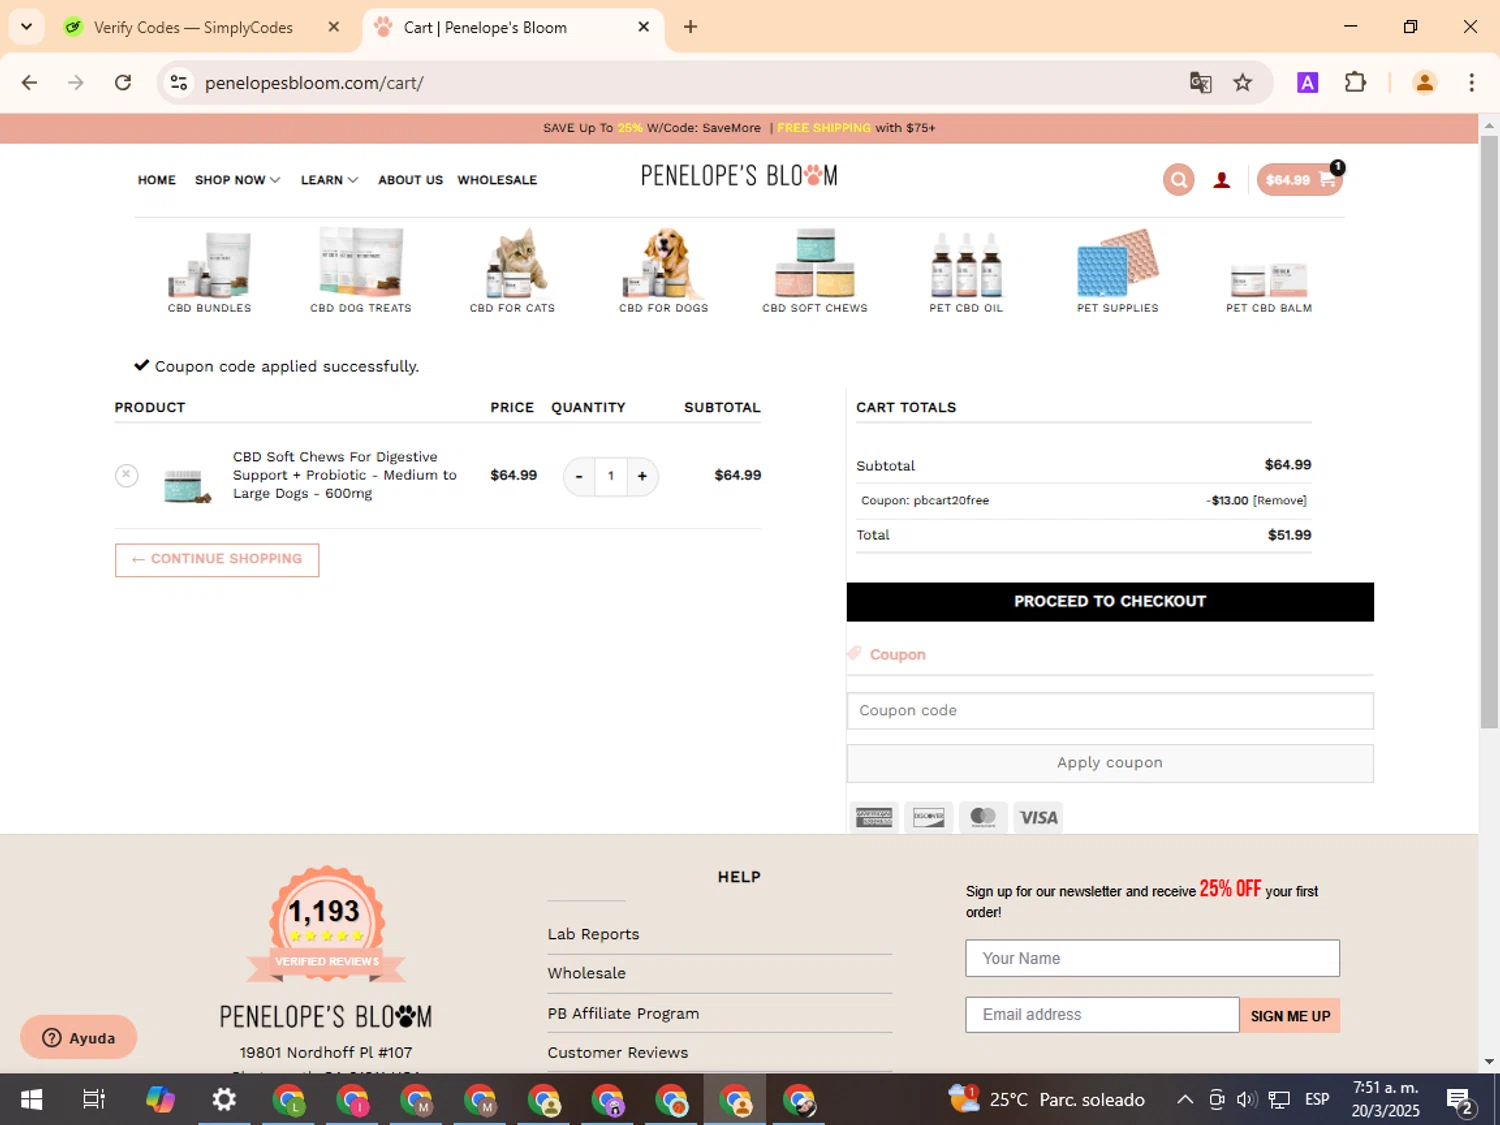Click Continue Shopping button
The image size is (1500, 1125).
[x=217, y=560]
